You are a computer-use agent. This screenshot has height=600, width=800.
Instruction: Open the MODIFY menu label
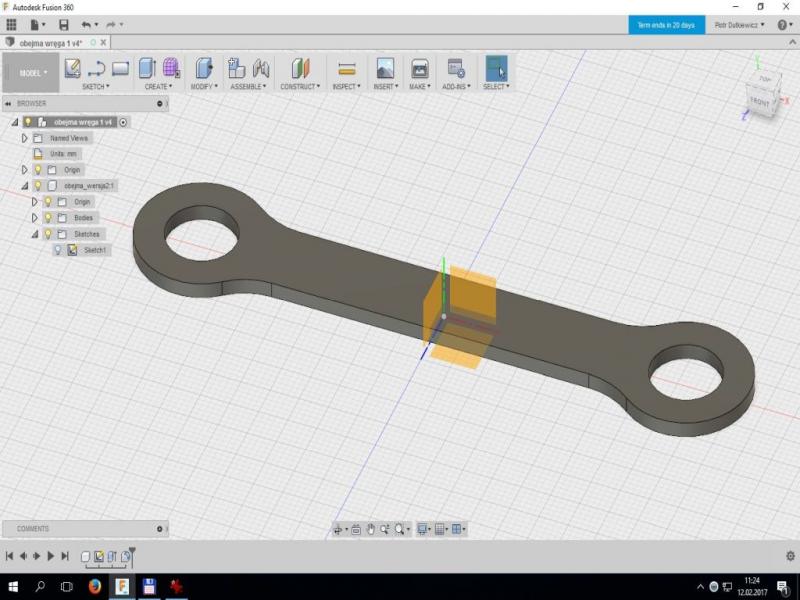coord(204,87)
